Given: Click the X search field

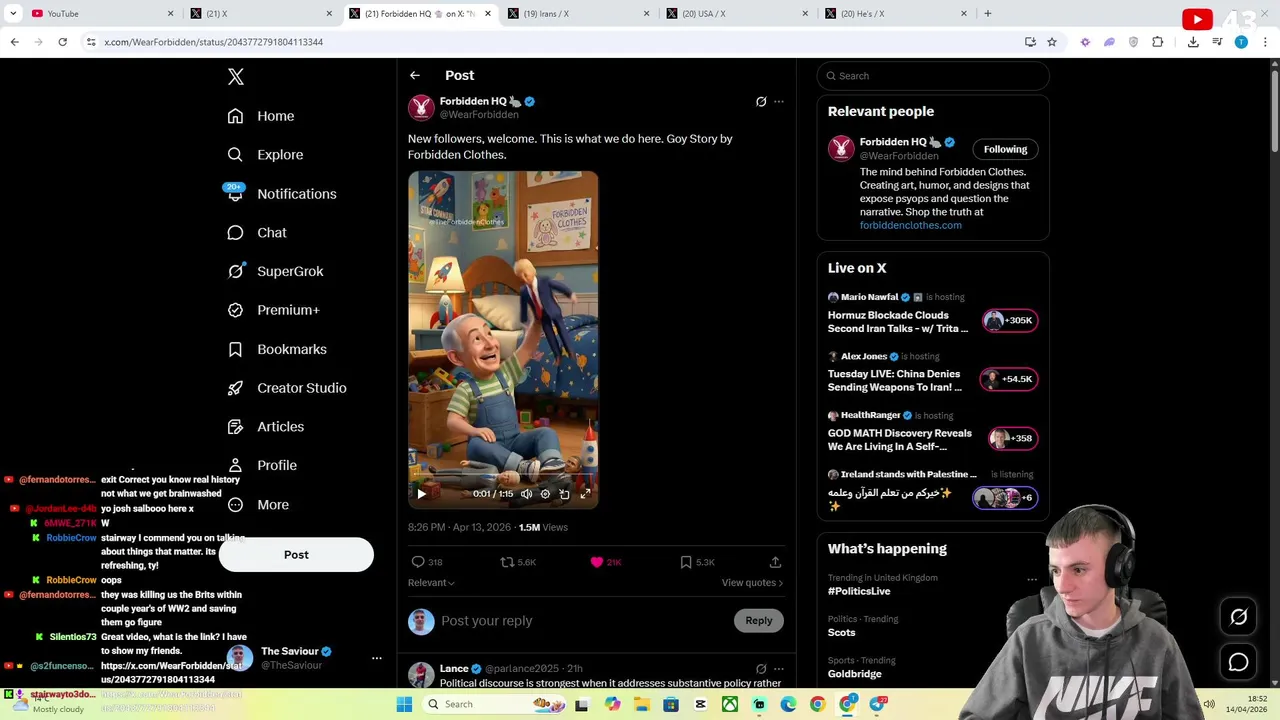Looking at the screenshot, I should pos(933,76).
